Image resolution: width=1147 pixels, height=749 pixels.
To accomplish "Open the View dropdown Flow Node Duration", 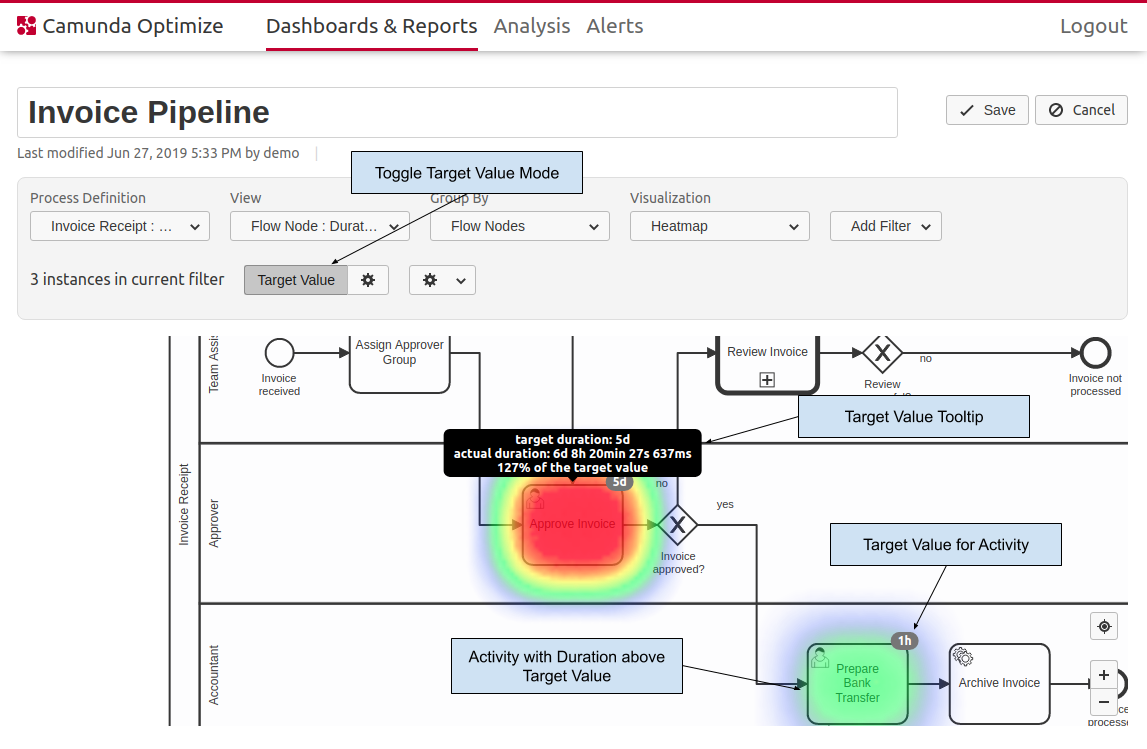I will click(x=320, y=226).
